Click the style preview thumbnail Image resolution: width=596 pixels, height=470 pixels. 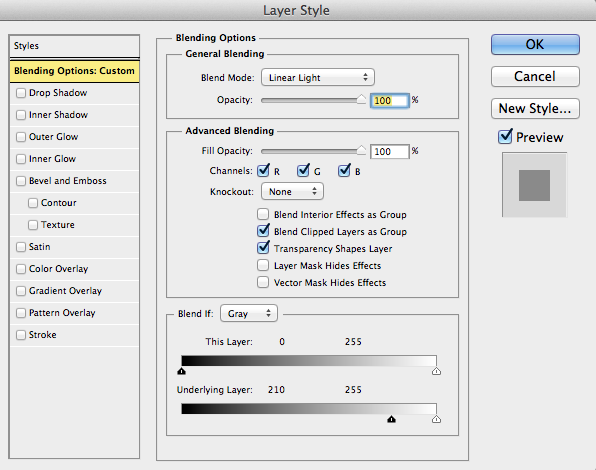(x=534, y=185)
